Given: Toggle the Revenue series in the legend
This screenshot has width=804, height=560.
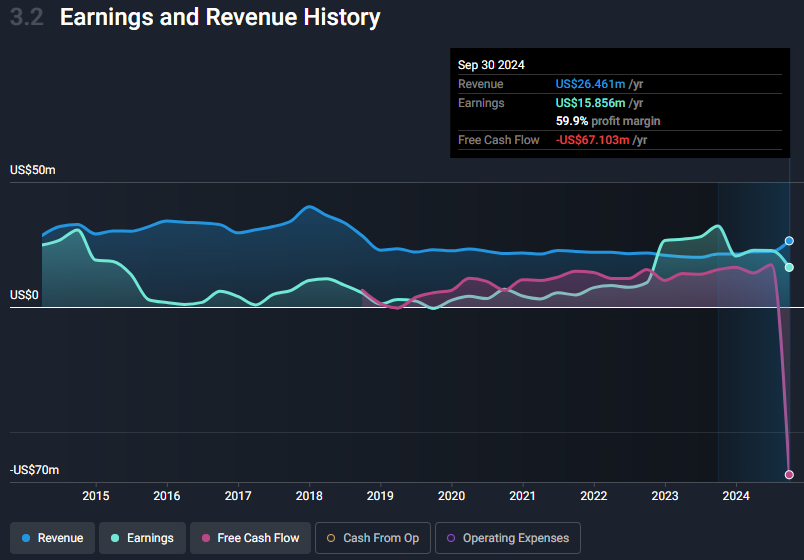Looking at the screenshot, I should click(53, 538).
